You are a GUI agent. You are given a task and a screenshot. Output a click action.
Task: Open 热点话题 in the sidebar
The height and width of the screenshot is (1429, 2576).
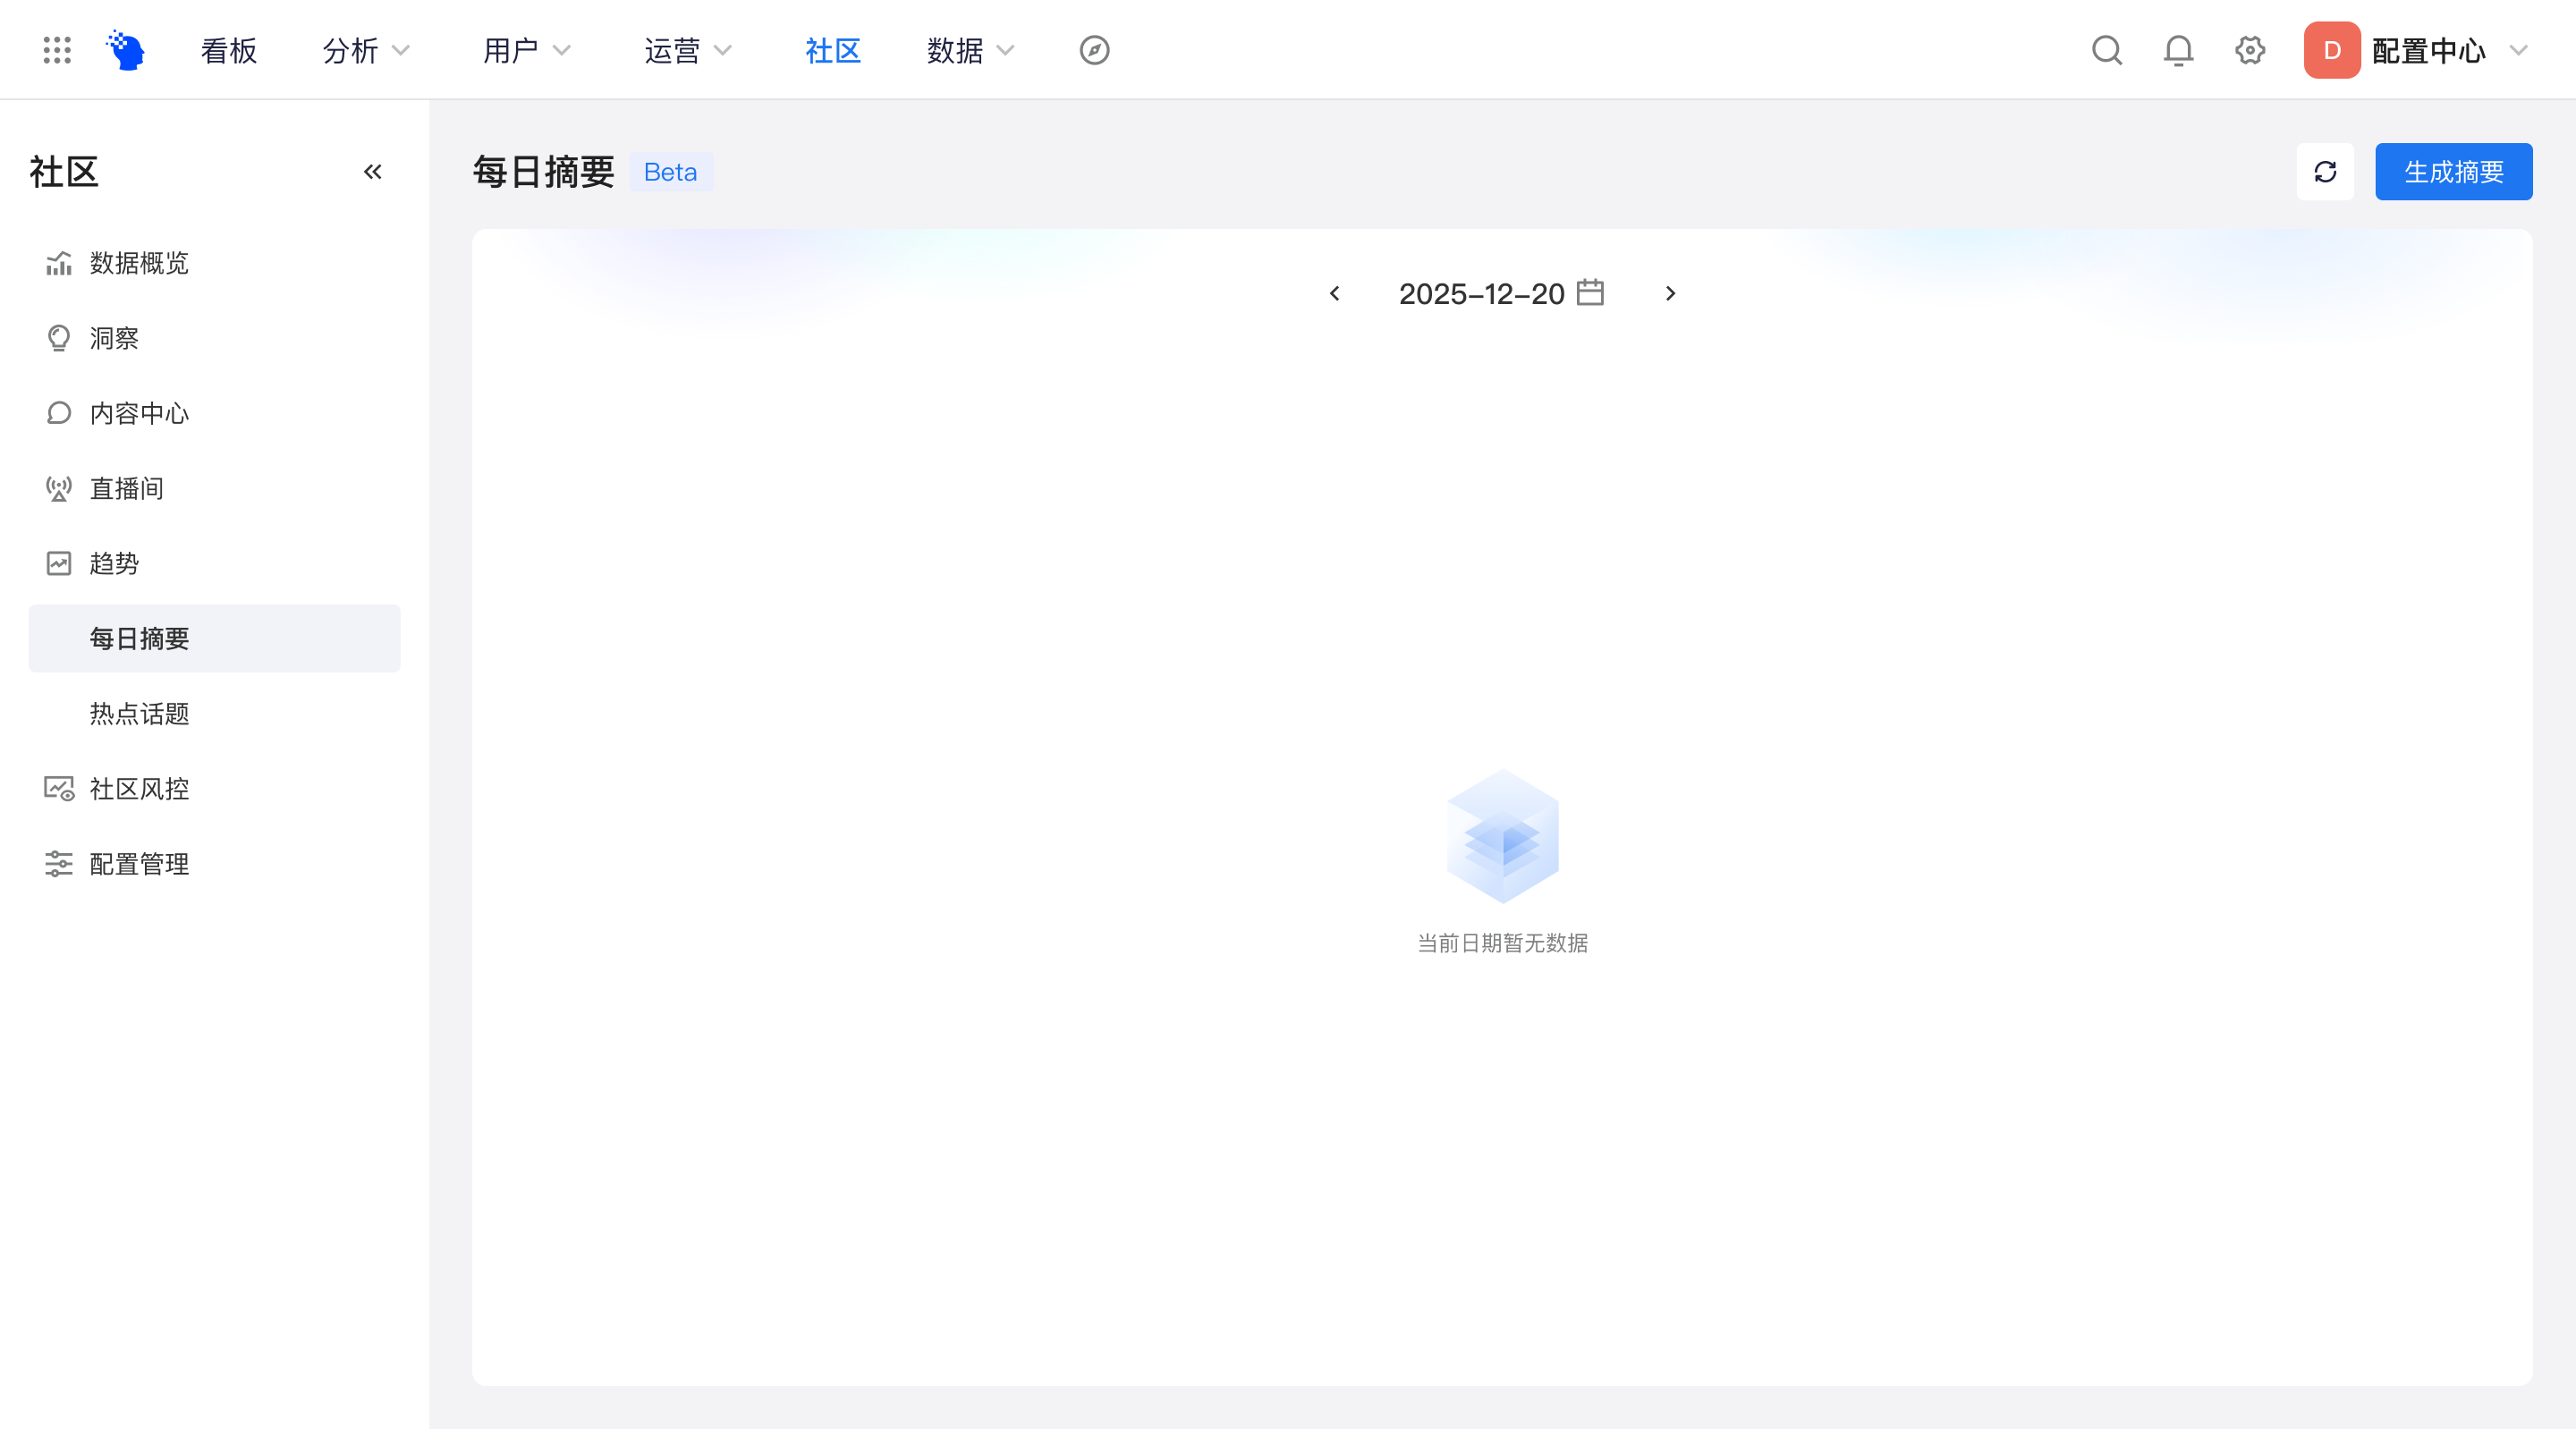(214, 713)
